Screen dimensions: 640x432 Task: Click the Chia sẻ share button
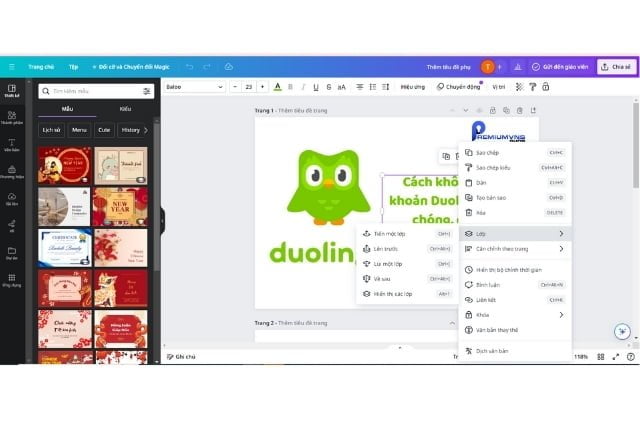tap(616, 67)
